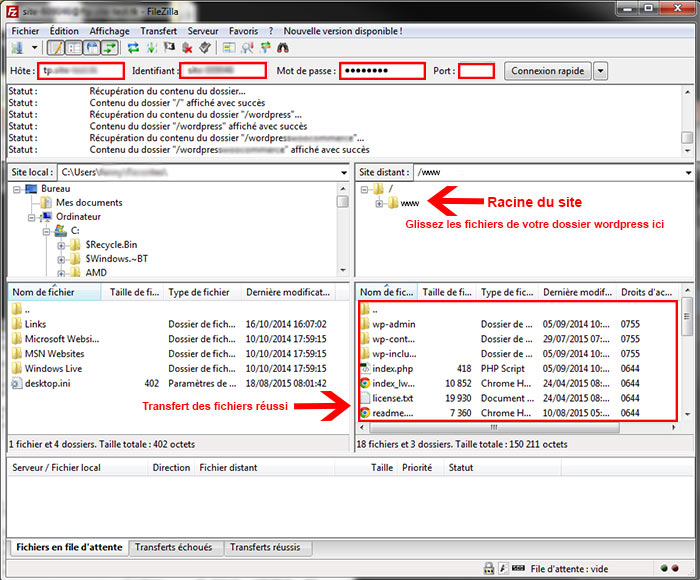
Task: Reconnect to the last server
Action: [x=205, y=47]
